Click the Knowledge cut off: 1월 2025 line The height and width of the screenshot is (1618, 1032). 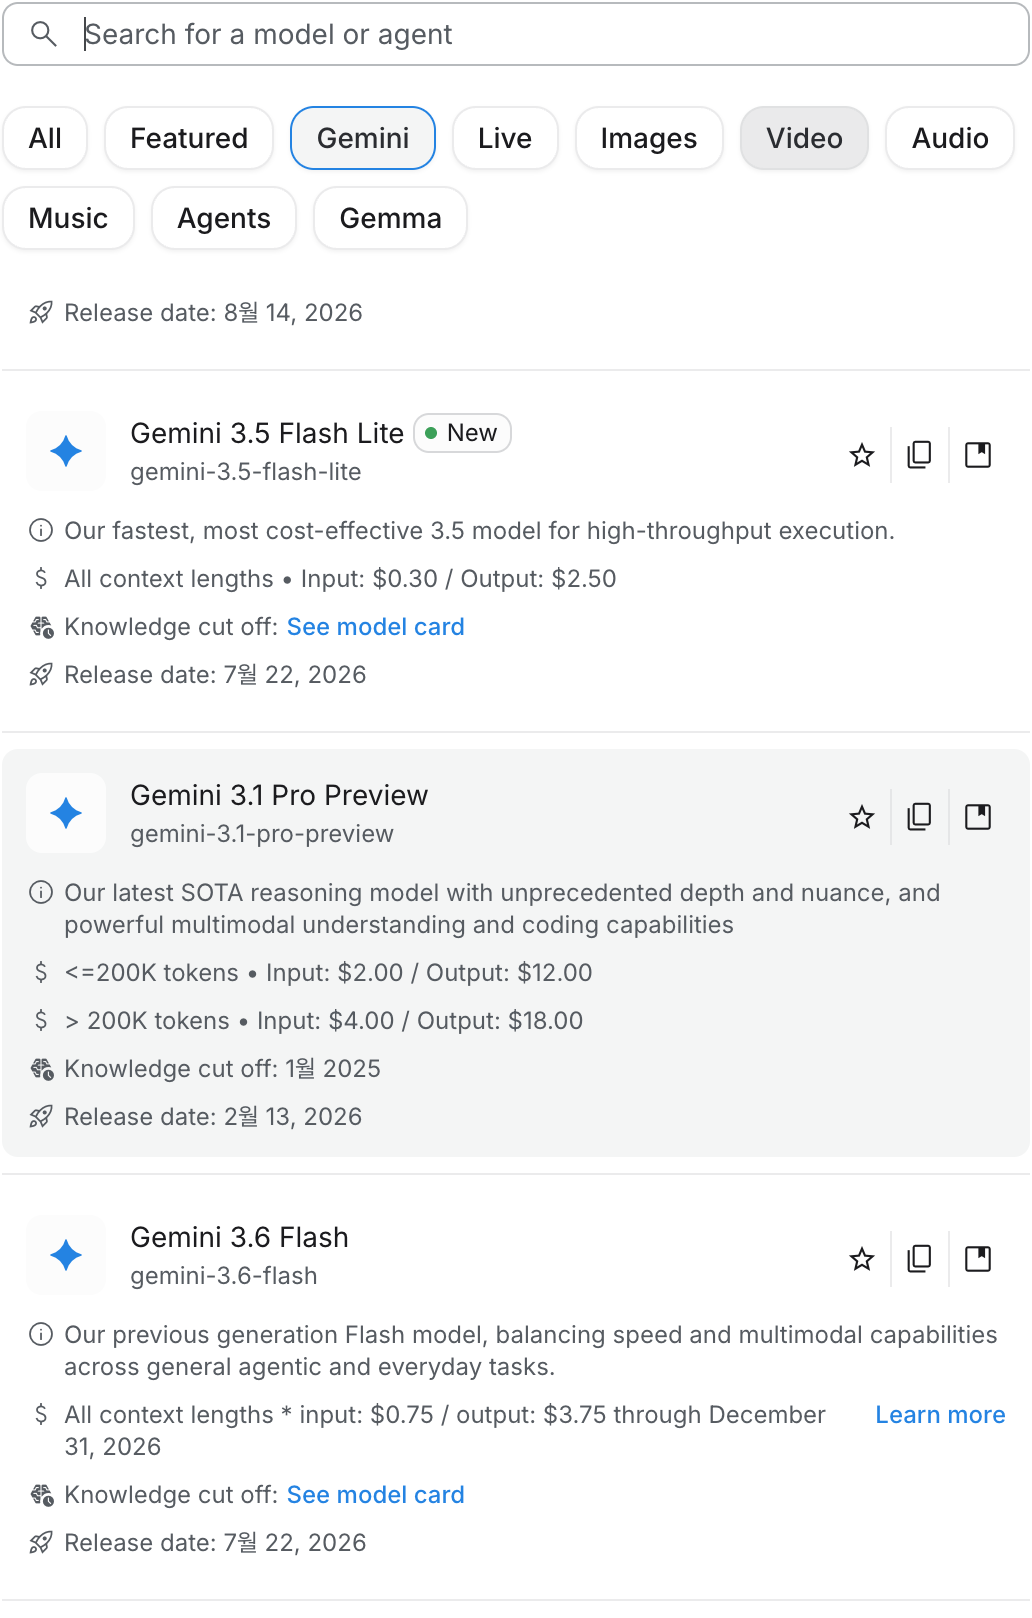pos(223,1069)
